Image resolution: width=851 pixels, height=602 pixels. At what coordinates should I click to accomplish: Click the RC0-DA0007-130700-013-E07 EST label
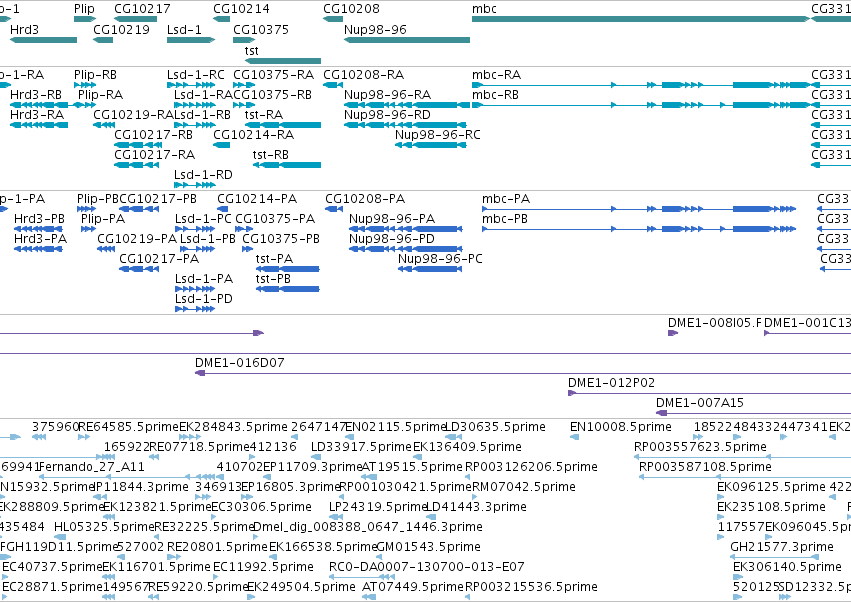[x=427, y=567]
